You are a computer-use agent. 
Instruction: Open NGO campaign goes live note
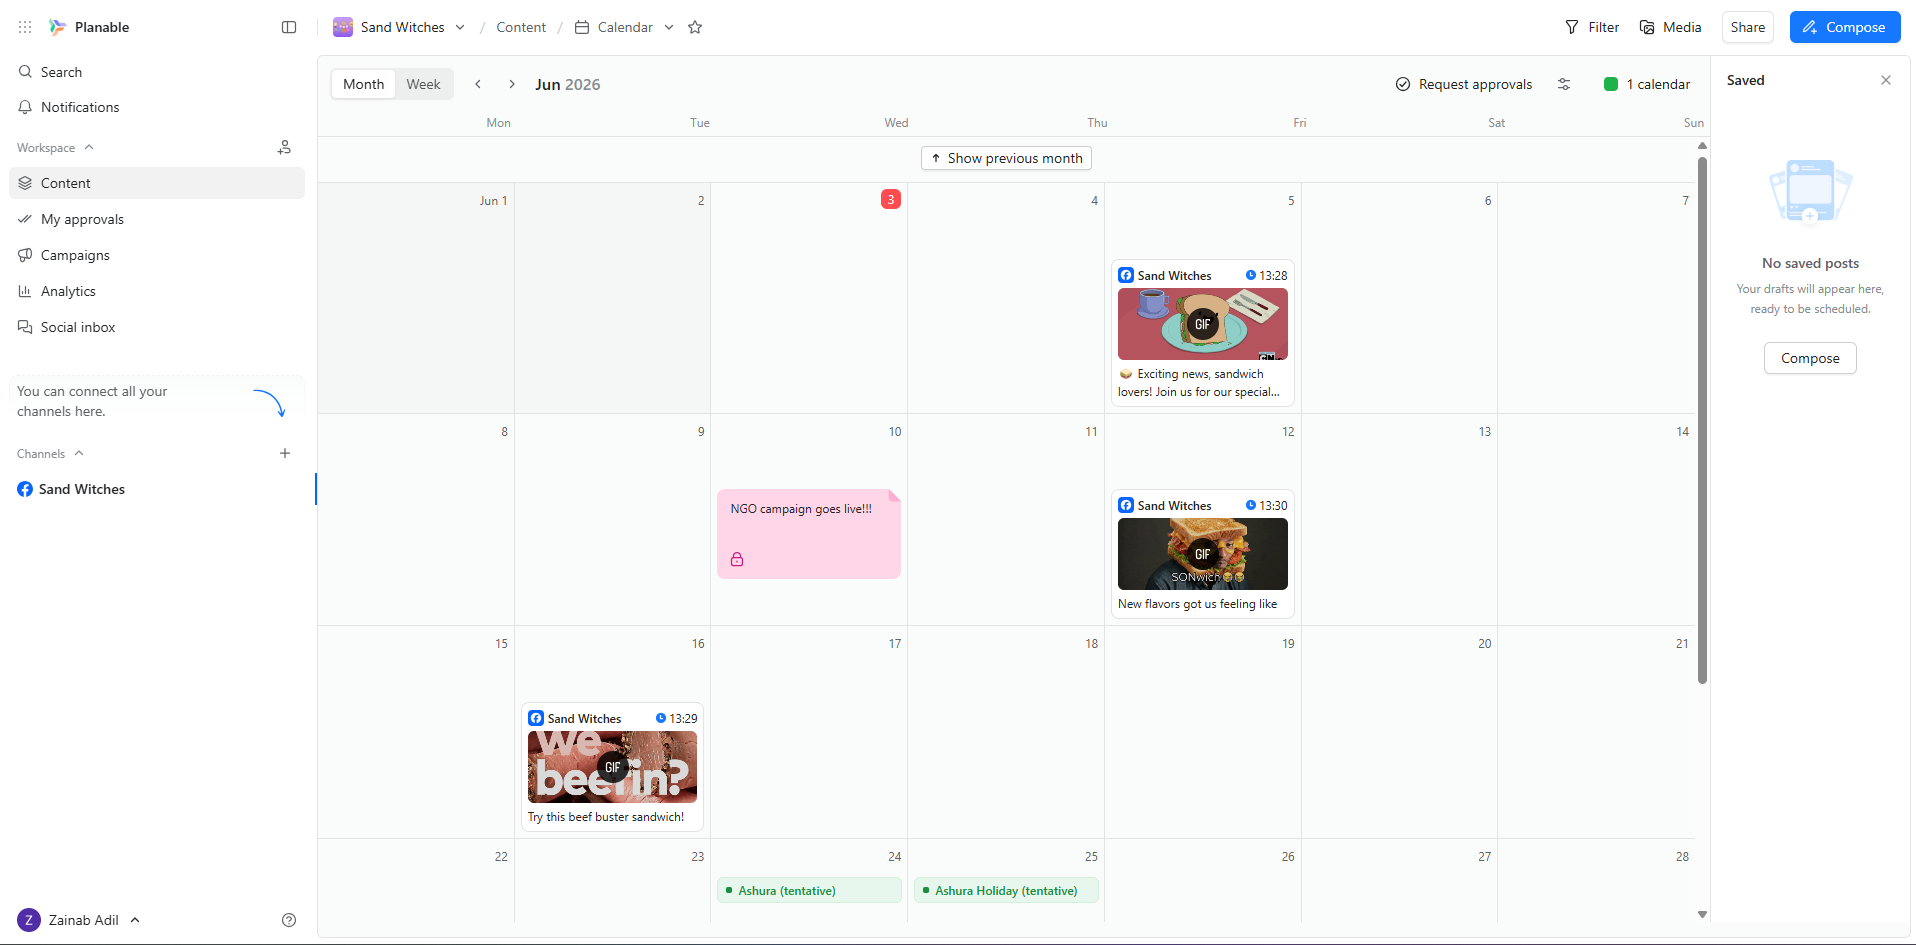[x=809, y=534]
